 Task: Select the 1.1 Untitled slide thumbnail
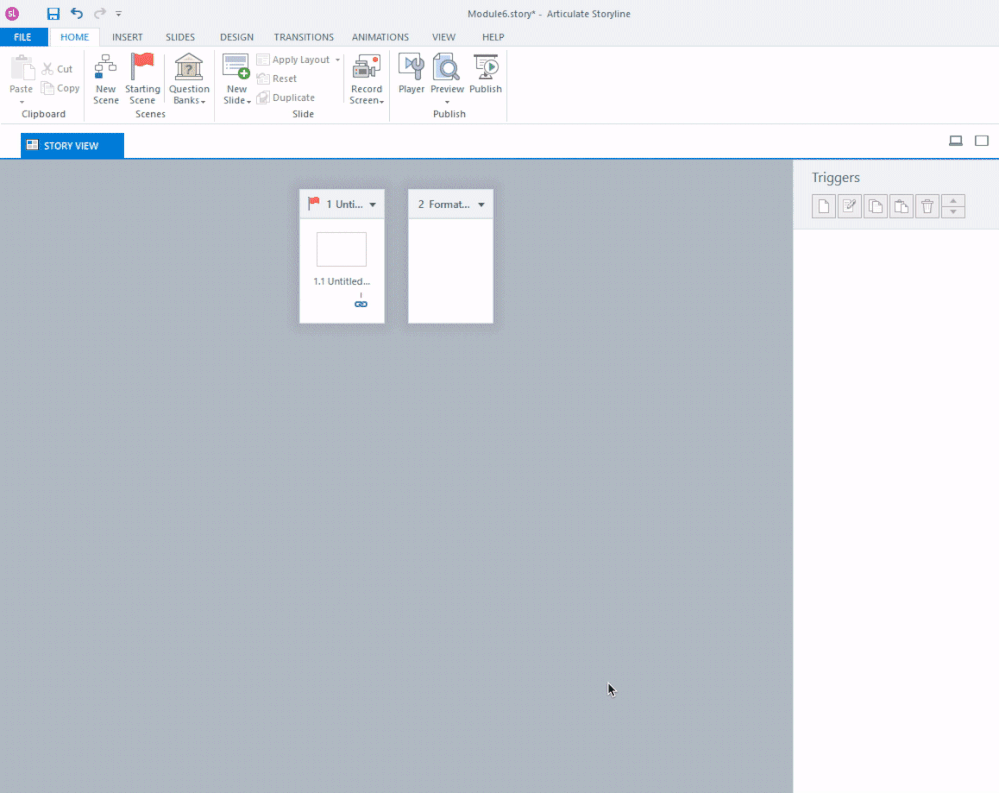click(341, 250)
